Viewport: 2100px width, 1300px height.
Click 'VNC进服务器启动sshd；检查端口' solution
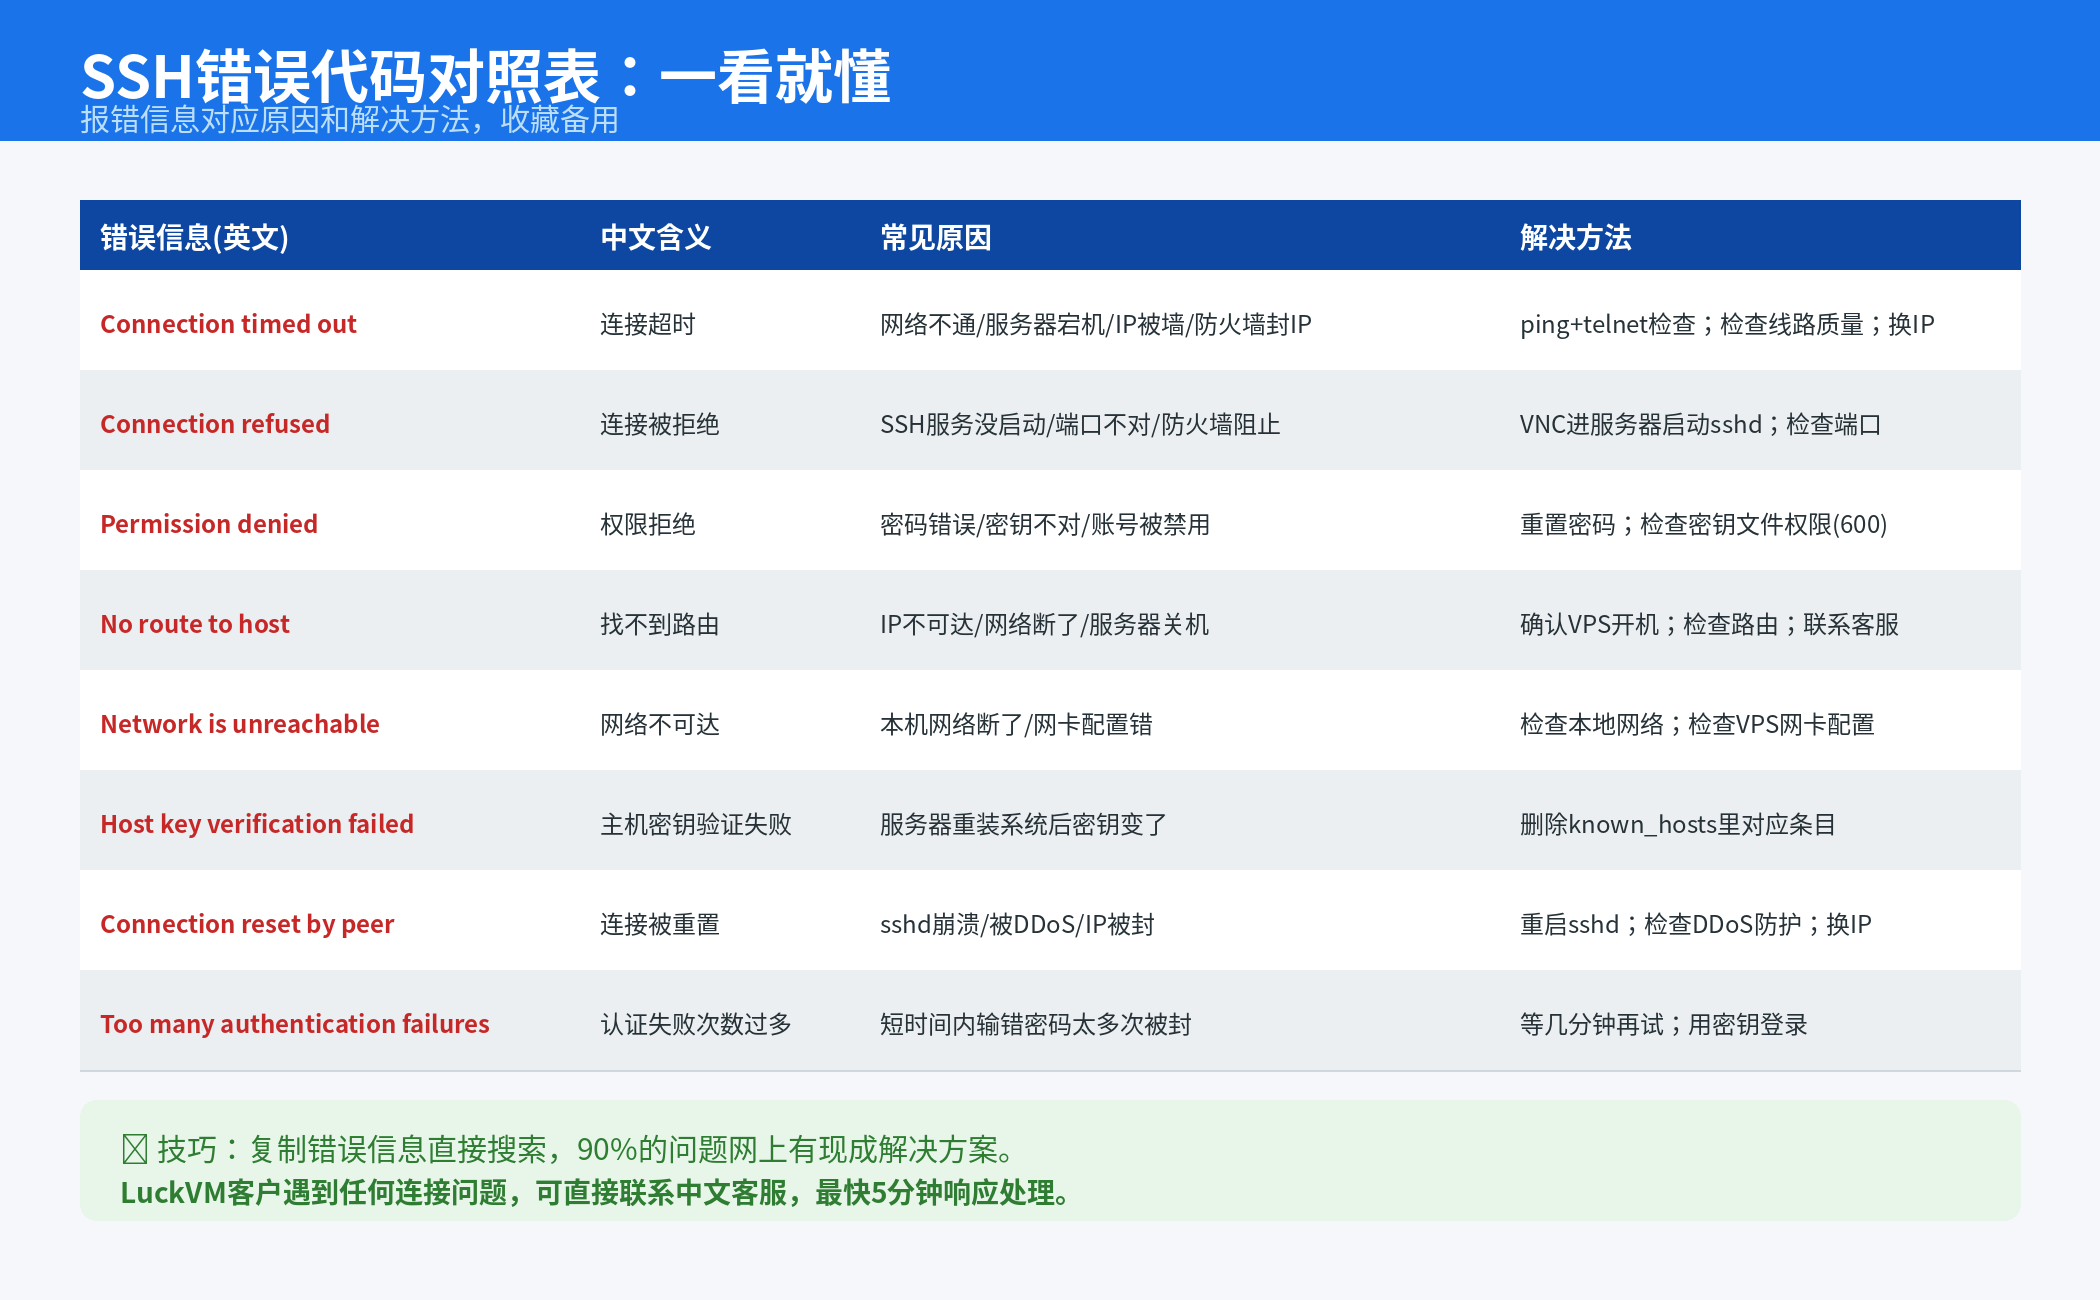tap(1701, 424)
